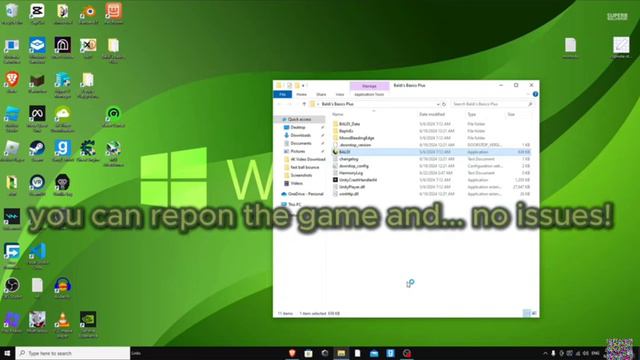640x360 pixels.
Task: Launch Brave browser from the desktop
Action: [x=12, y=82]
